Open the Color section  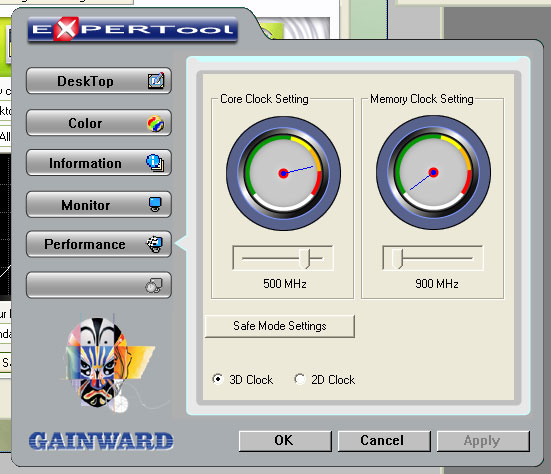(99, 123)
